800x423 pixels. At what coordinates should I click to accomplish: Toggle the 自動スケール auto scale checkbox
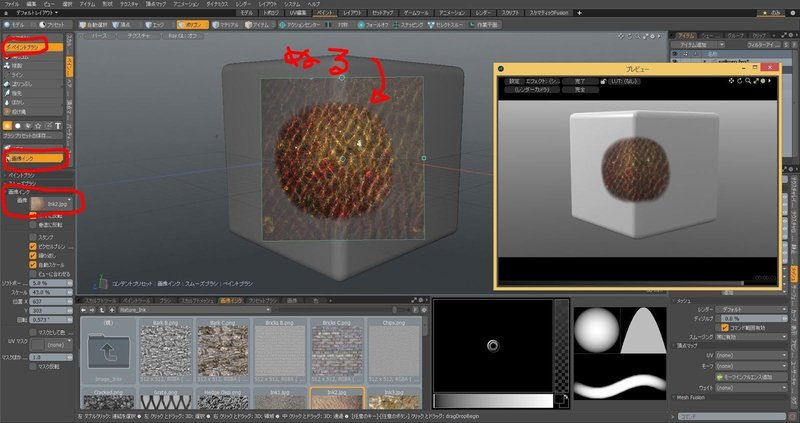[33, 265]
